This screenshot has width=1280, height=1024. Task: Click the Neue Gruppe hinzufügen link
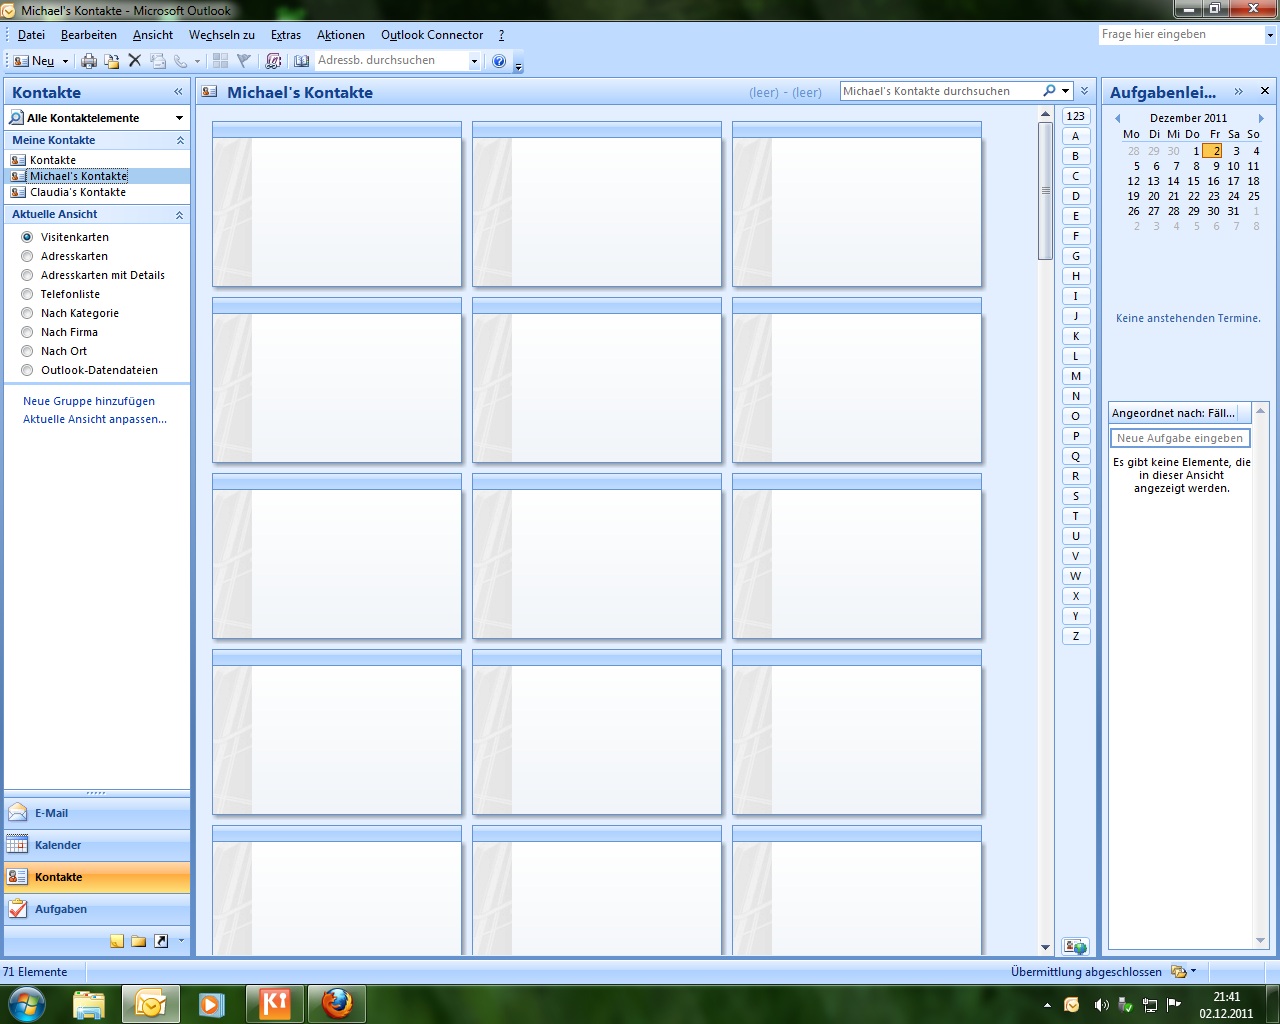click(89, 401)
